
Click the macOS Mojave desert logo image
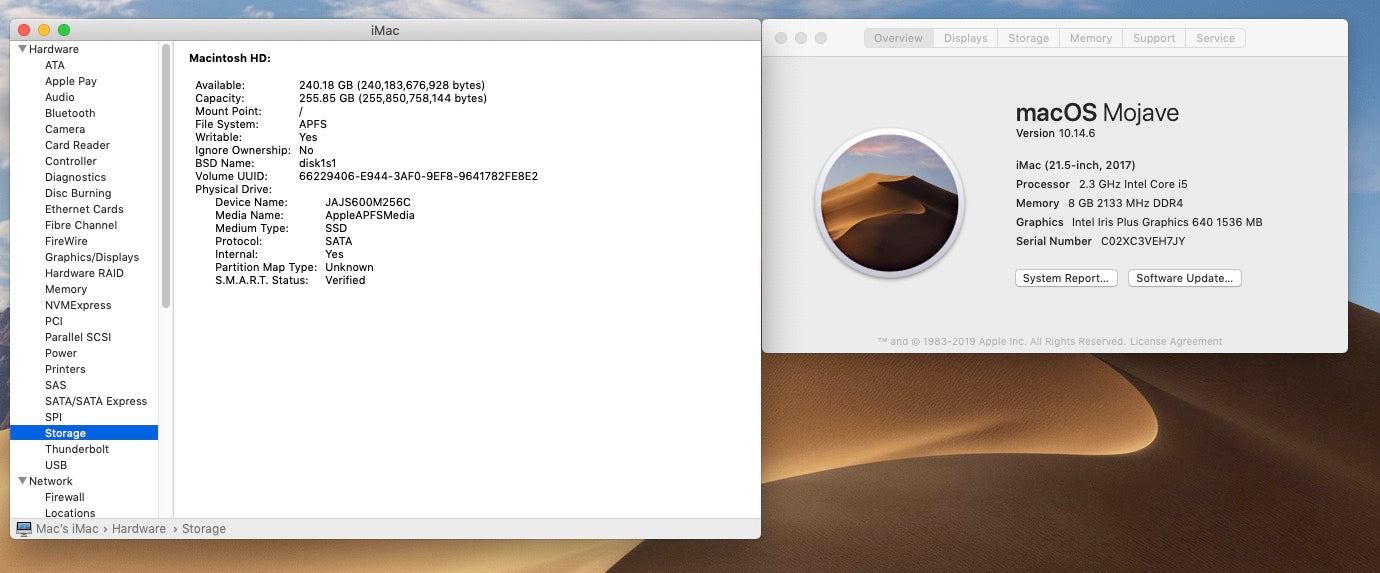click(889, 204)
